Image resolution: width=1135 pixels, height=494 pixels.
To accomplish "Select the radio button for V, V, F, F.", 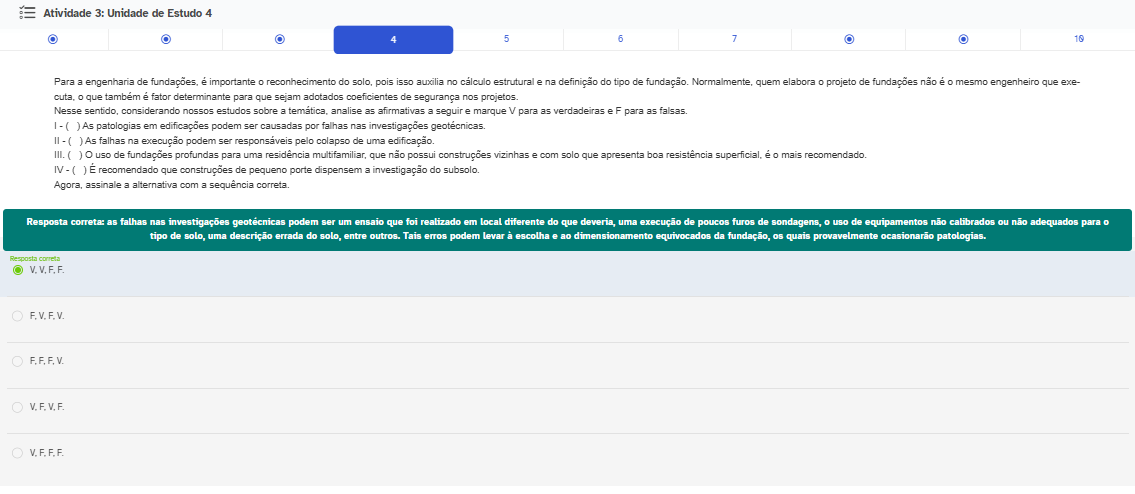I will tap(17, 270).
